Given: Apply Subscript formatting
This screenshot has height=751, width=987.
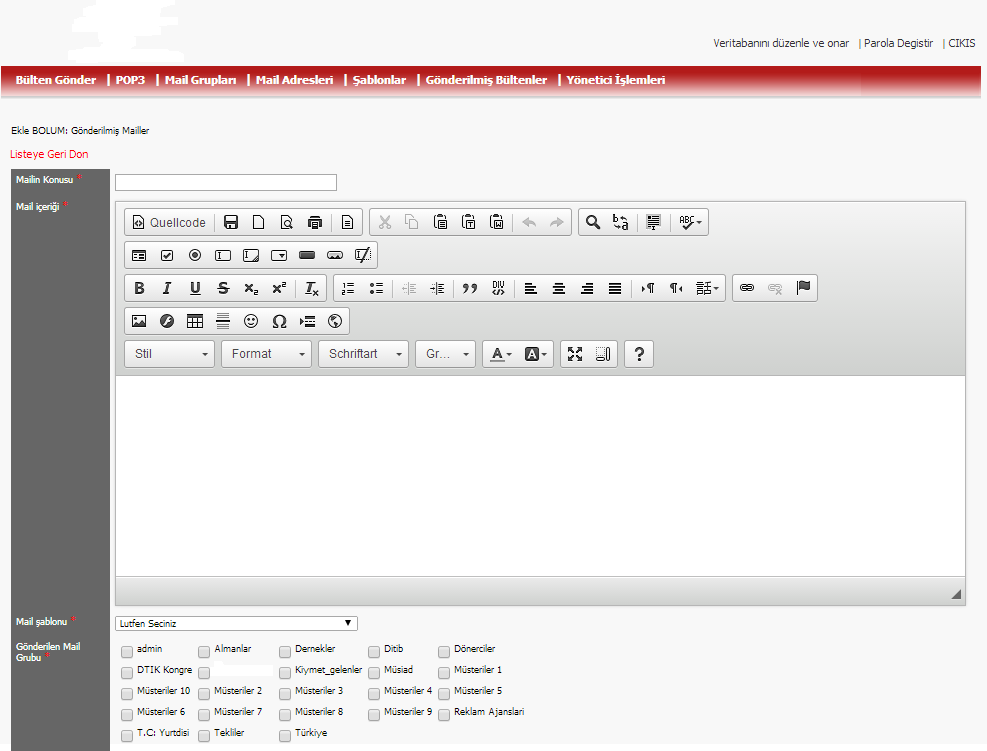Looking at the screenshot, I should click(x=251, y=288).
